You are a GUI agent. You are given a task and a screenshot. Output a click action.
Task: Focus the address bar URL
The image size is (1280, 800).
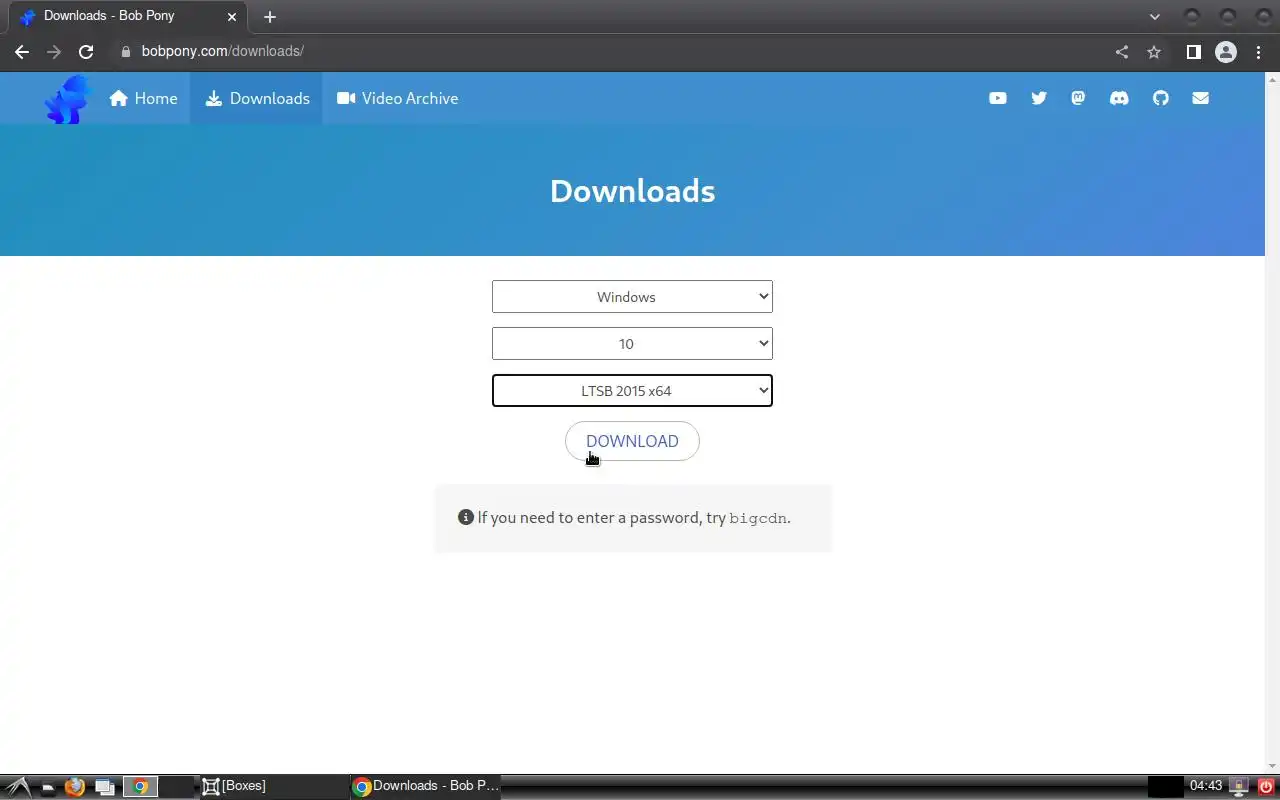tap(223, 51)
